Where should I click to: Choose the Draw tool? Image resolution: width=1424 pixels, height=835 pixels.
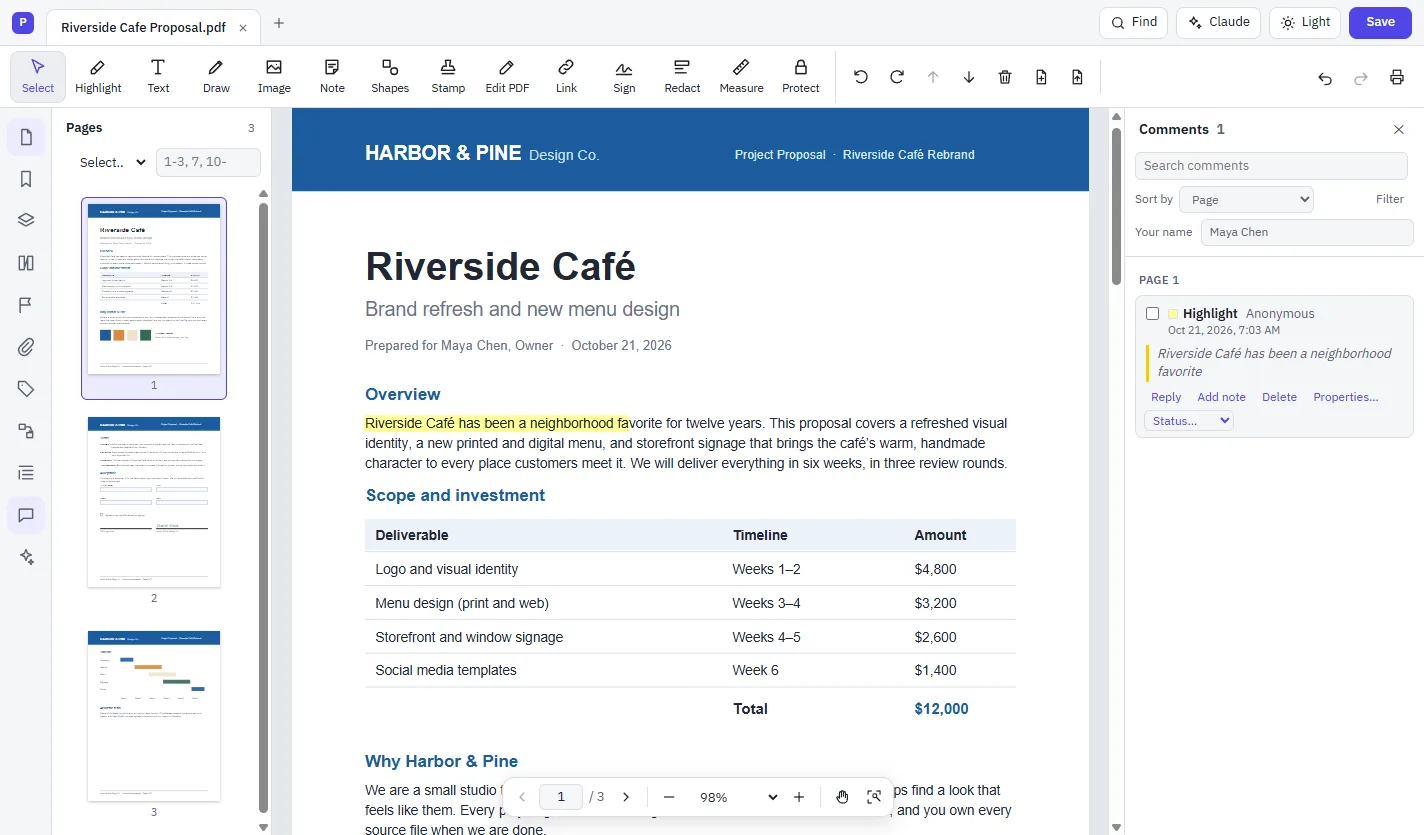pos(216,77)
